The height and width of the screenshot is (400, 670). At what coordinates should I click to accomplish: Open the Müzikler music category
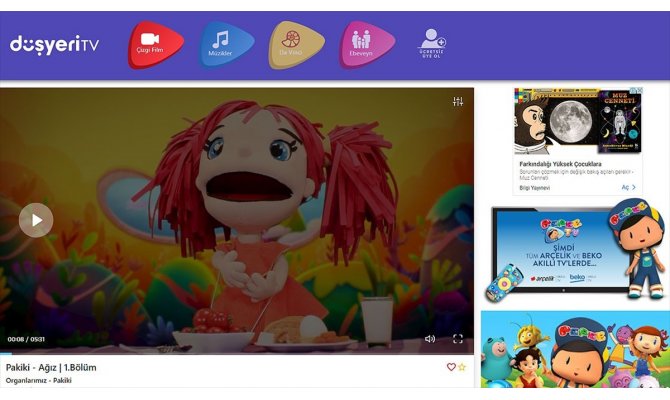(226, 44)
